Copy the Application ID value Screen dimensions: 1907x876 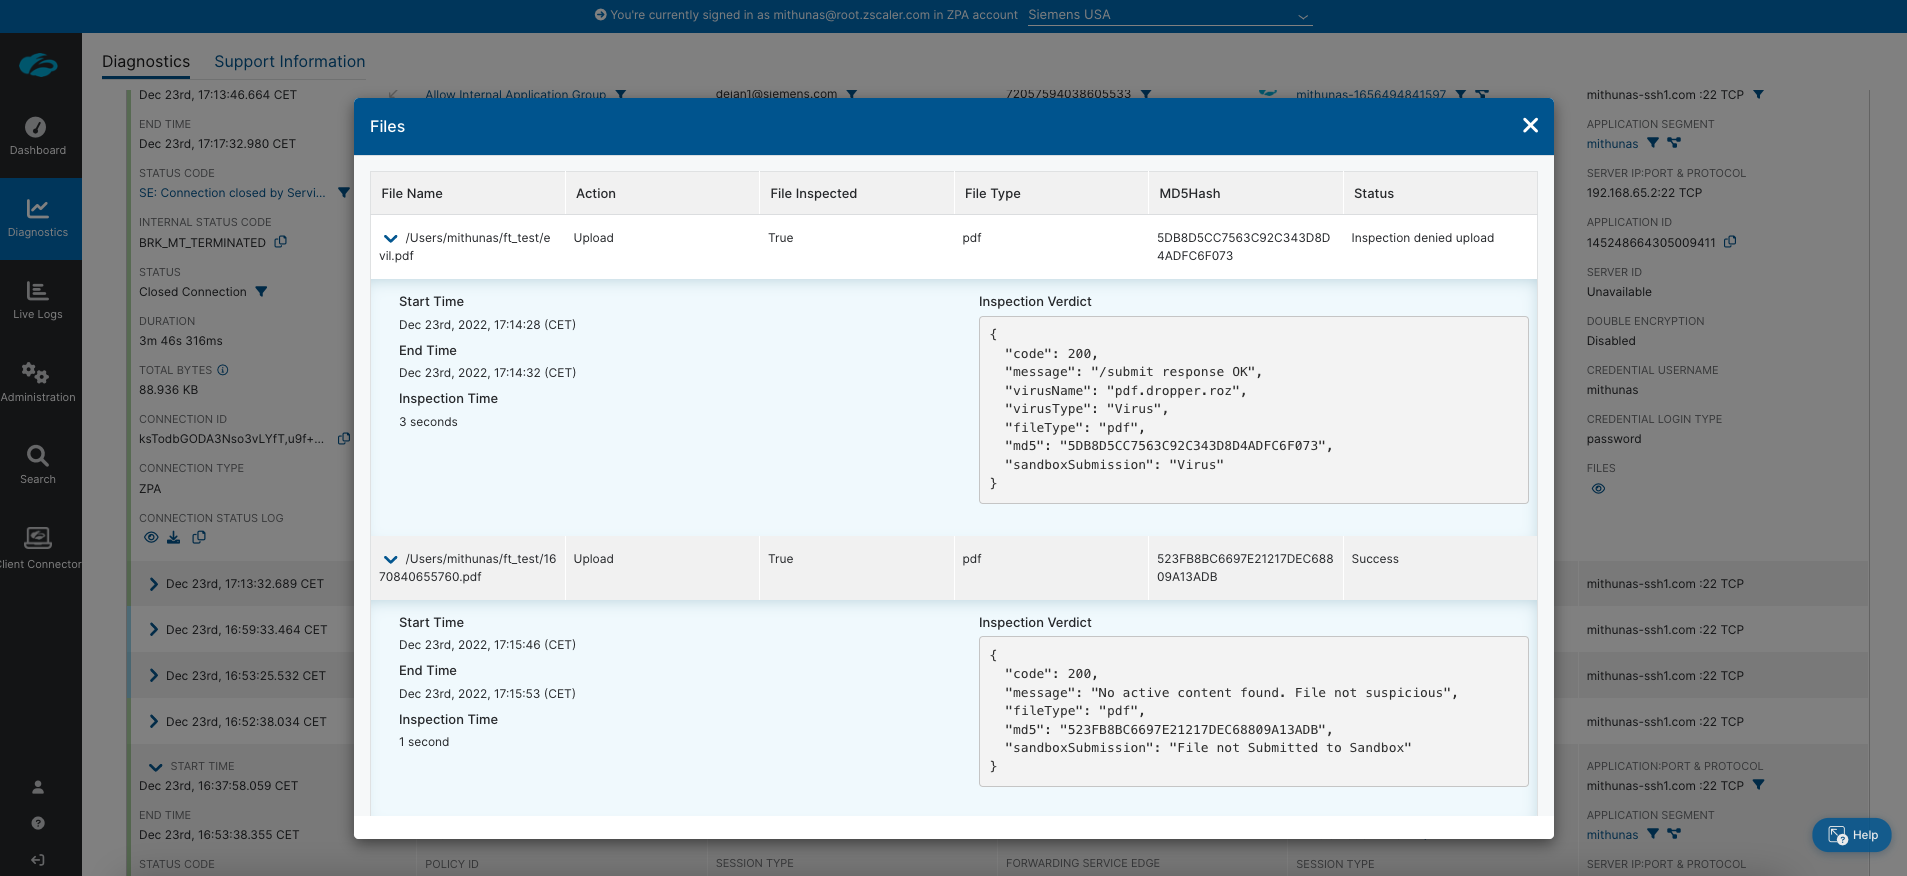pos(1730,242)
